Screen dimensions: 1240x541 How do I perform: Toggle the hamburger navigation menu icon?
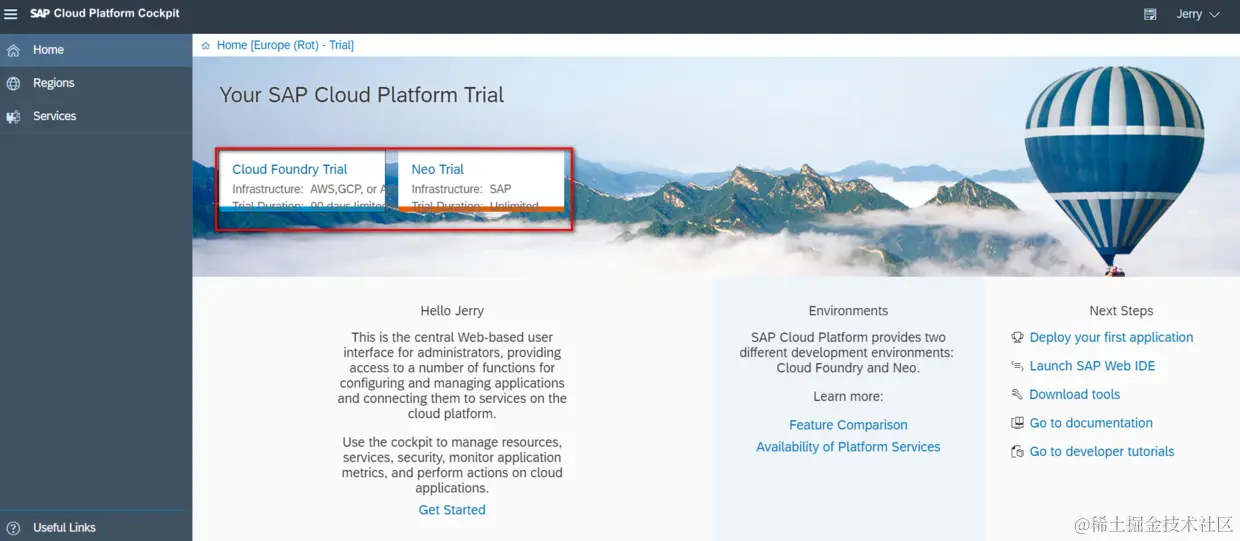click(x=11, y=14)
